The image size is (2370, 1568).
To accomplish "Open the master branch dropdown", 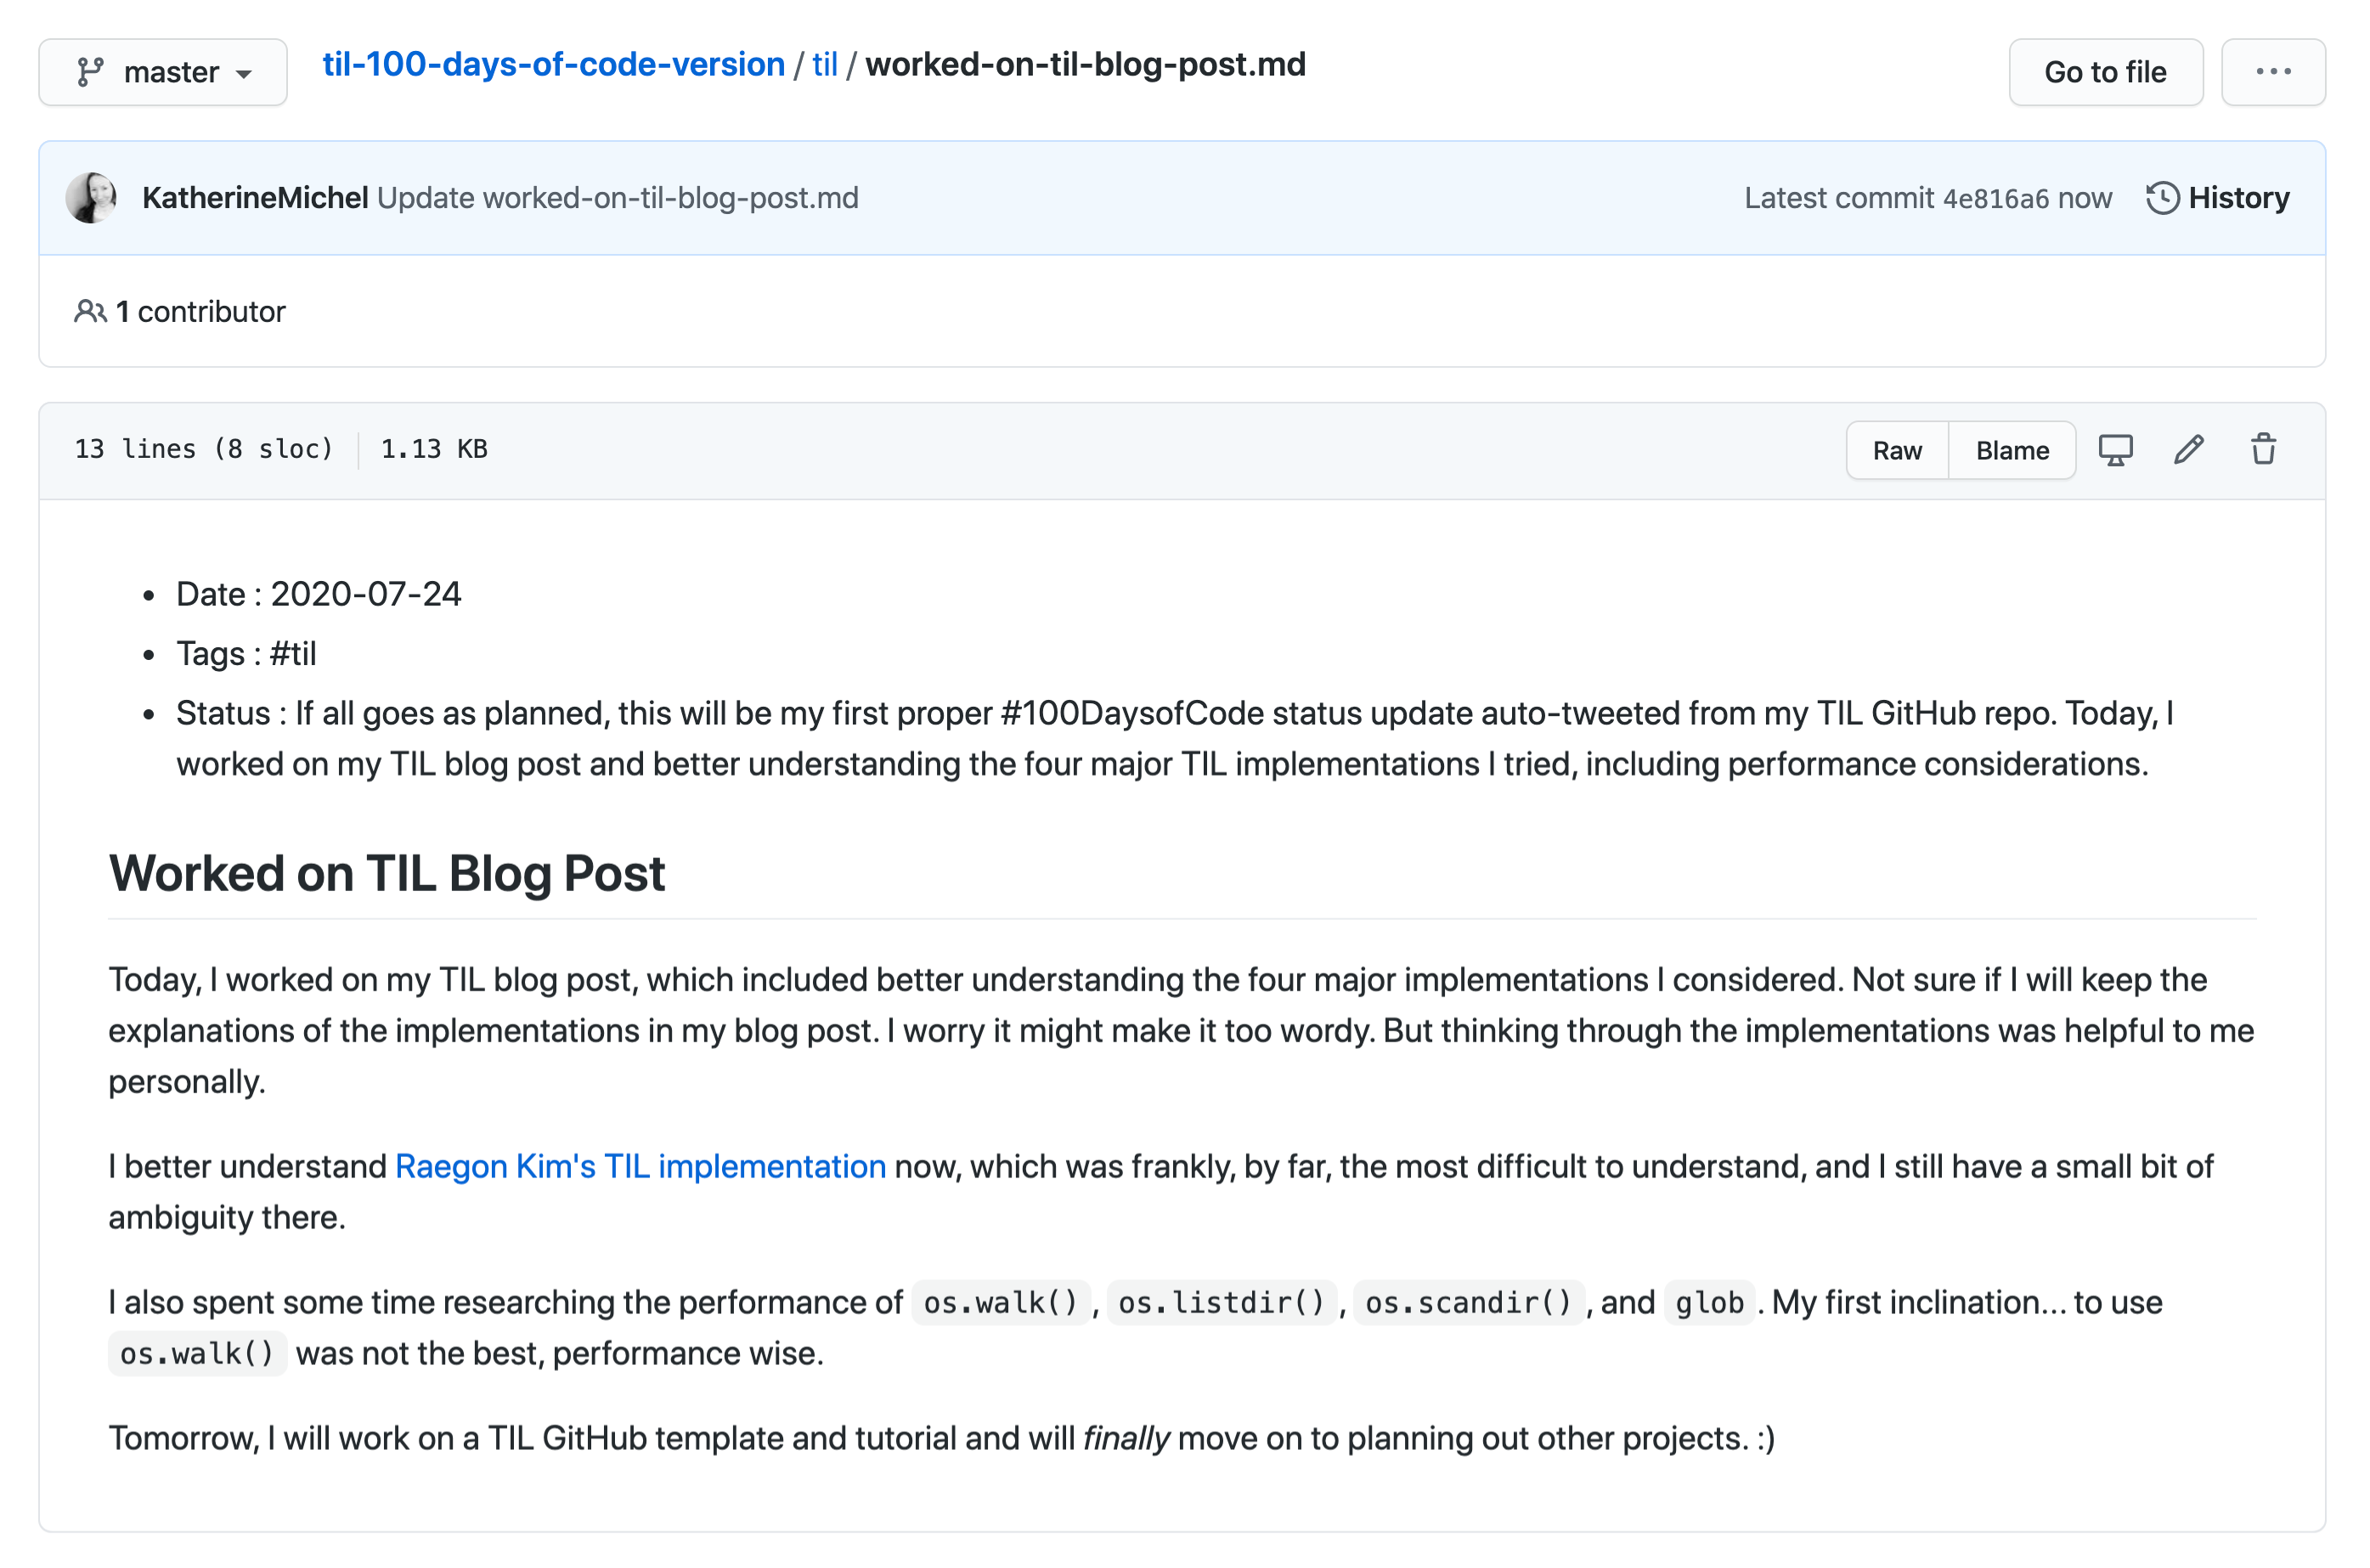I will coord(163,72).
